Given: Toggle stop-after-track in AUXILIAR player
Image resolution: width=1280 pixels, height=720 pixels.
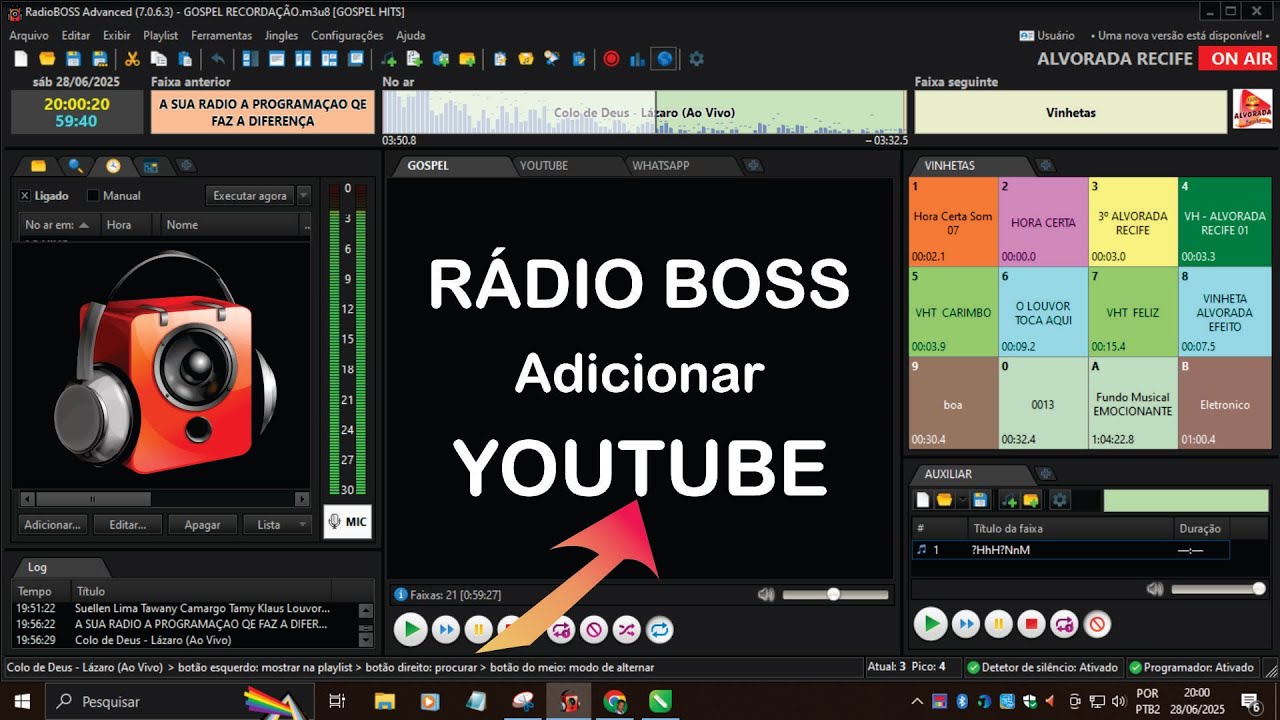Looking at the screenshot, I should pos(1097,624).
